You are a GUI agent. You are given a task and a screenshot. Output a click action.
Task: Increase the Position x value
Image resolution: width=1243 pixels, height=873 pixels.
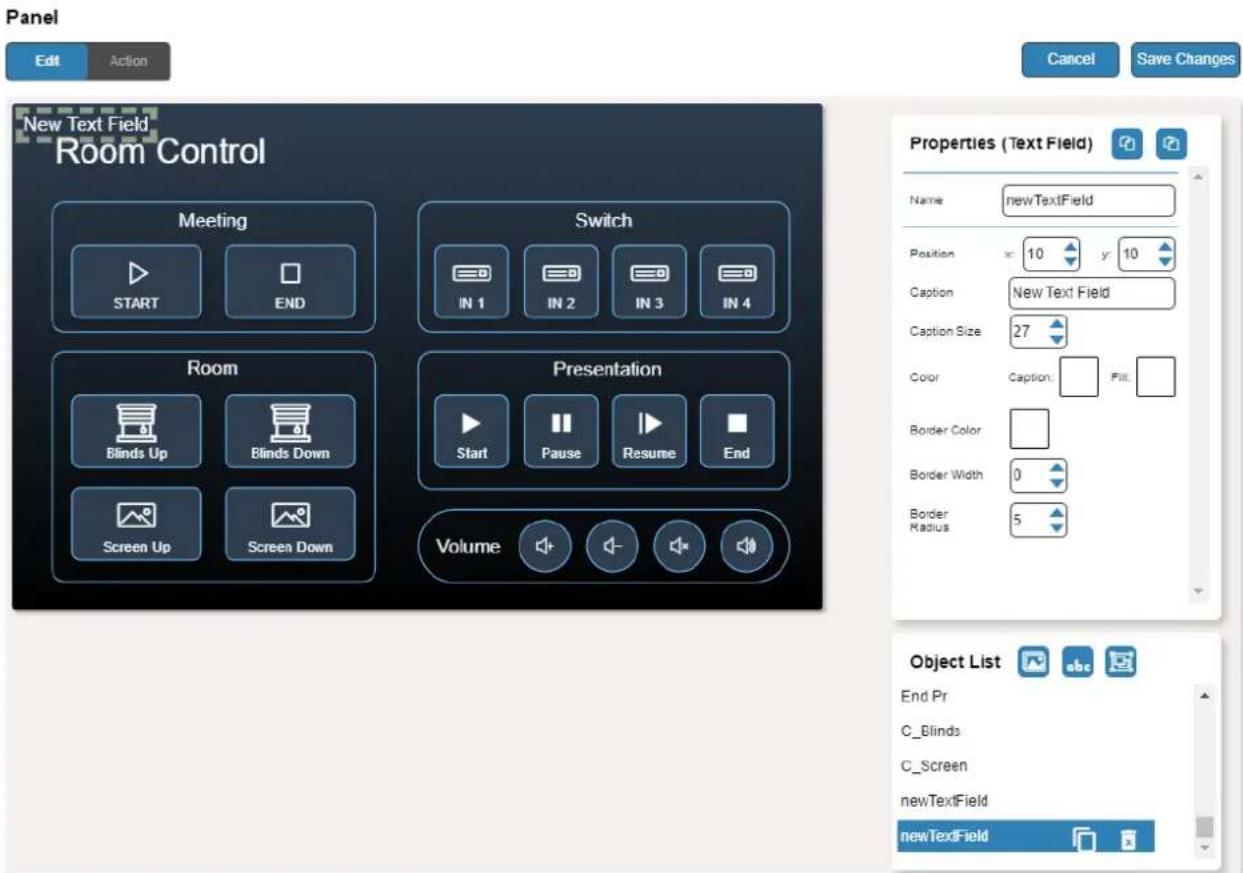click(x=1070, y=247)
